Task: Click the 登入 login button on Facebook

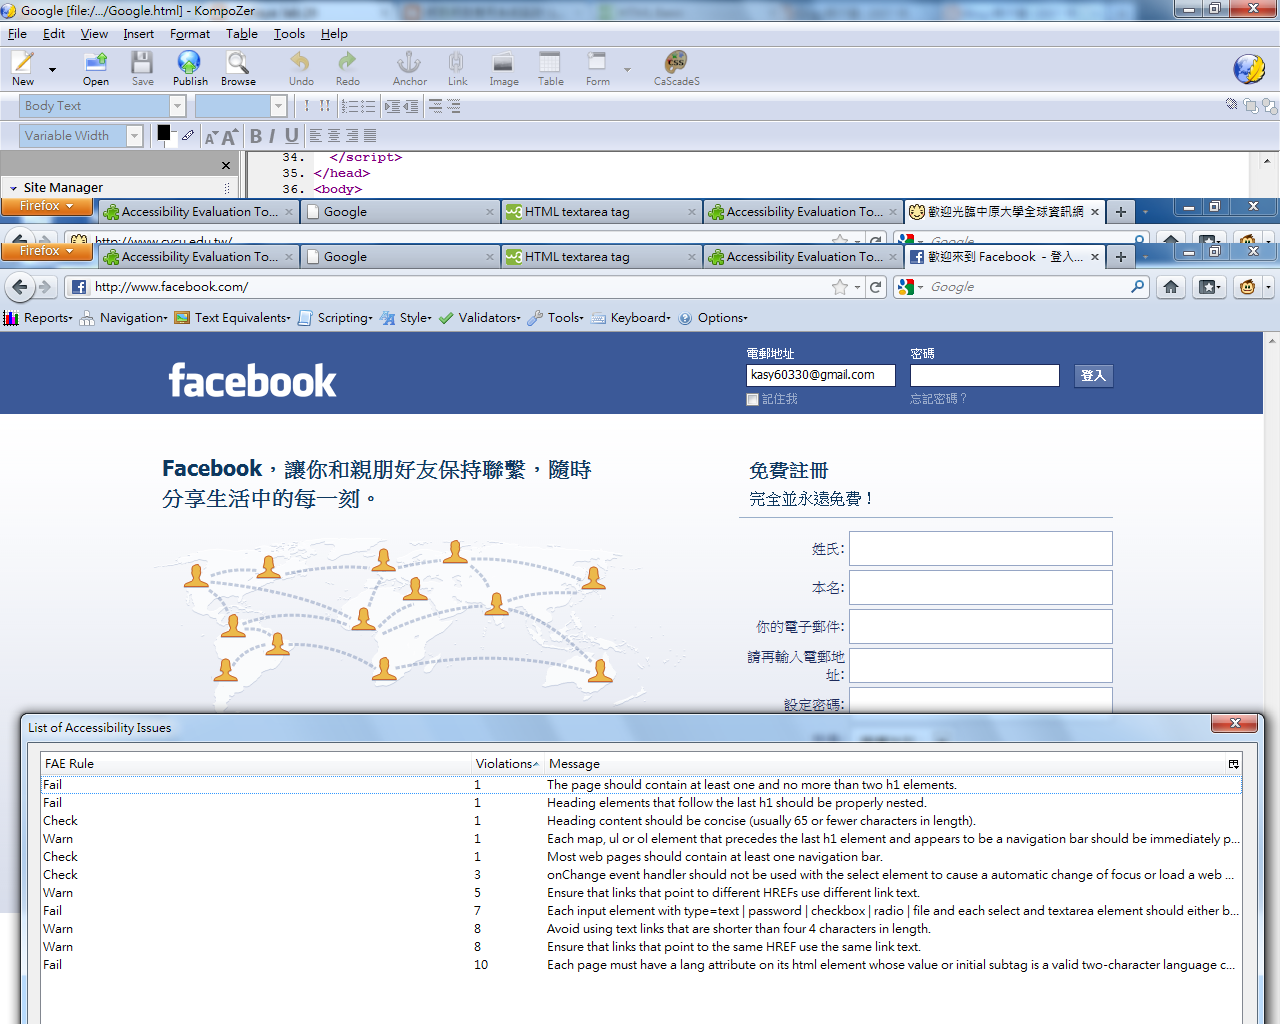Action: coord(1093,376)
